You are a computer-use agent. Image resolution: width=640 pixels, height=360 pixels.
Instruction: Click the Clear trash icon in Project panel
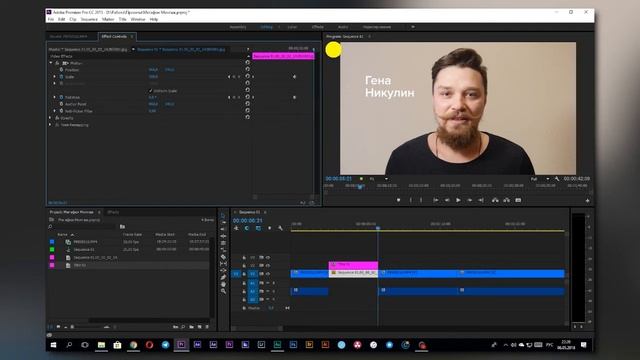tap(207, 327)
